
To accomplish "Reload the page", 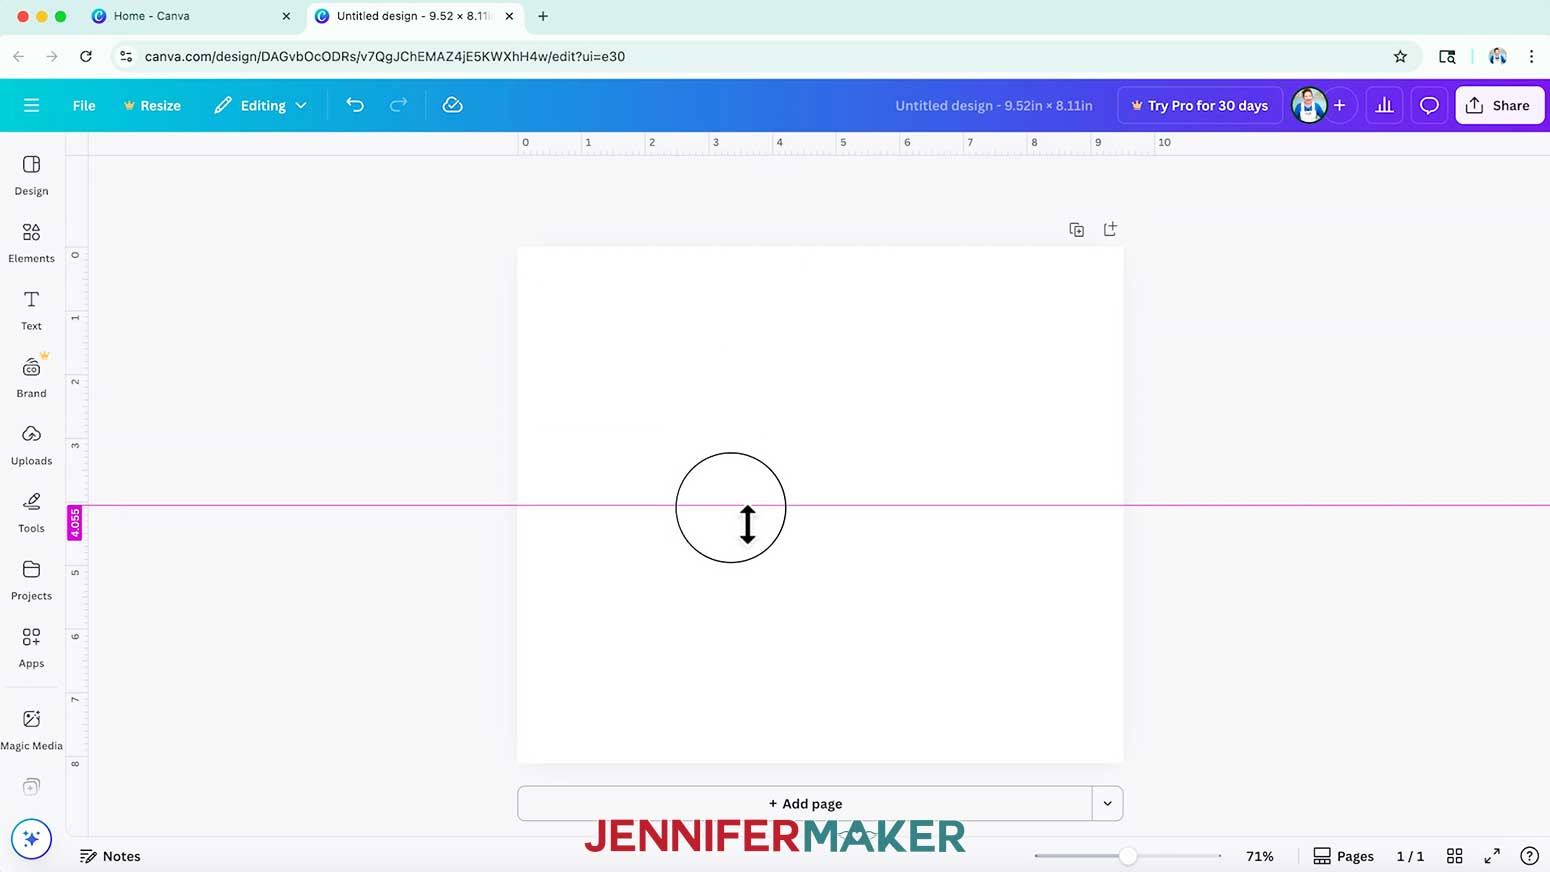I will [x=86, y=57].
